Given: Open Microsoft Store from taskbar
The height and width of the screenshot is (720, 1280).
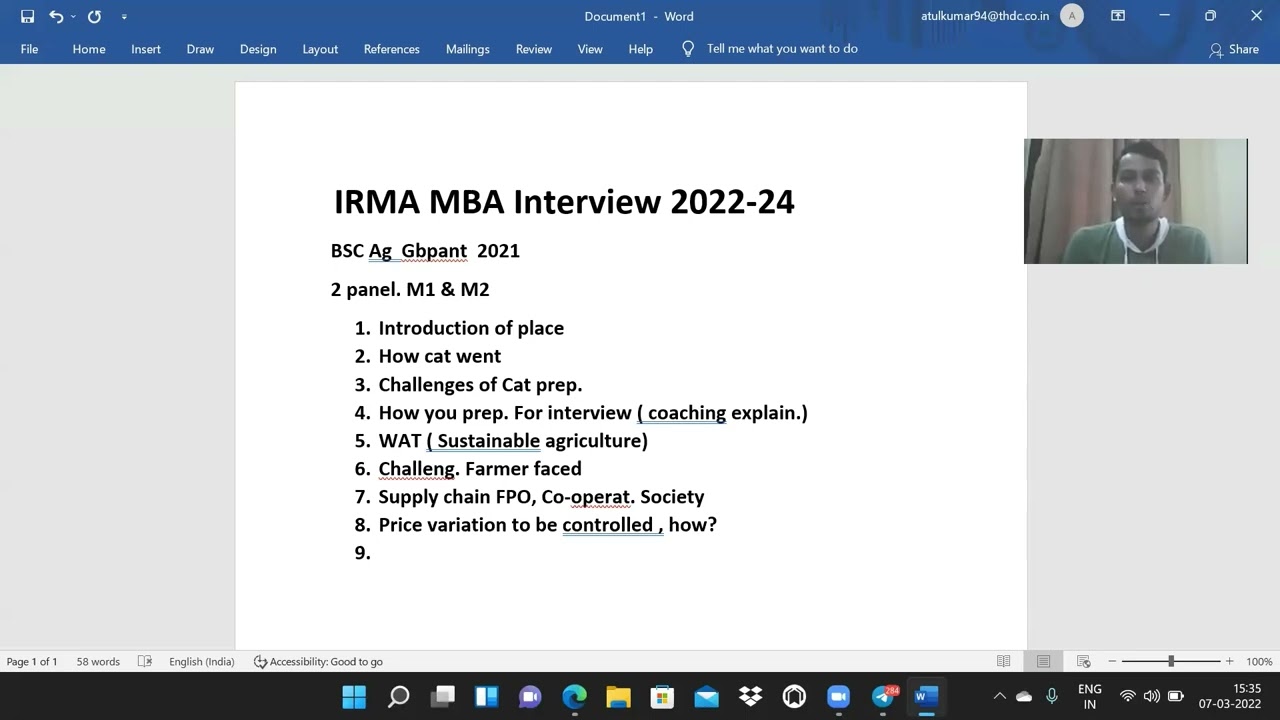Looking at the screenshot, I should tap(662, 696).
